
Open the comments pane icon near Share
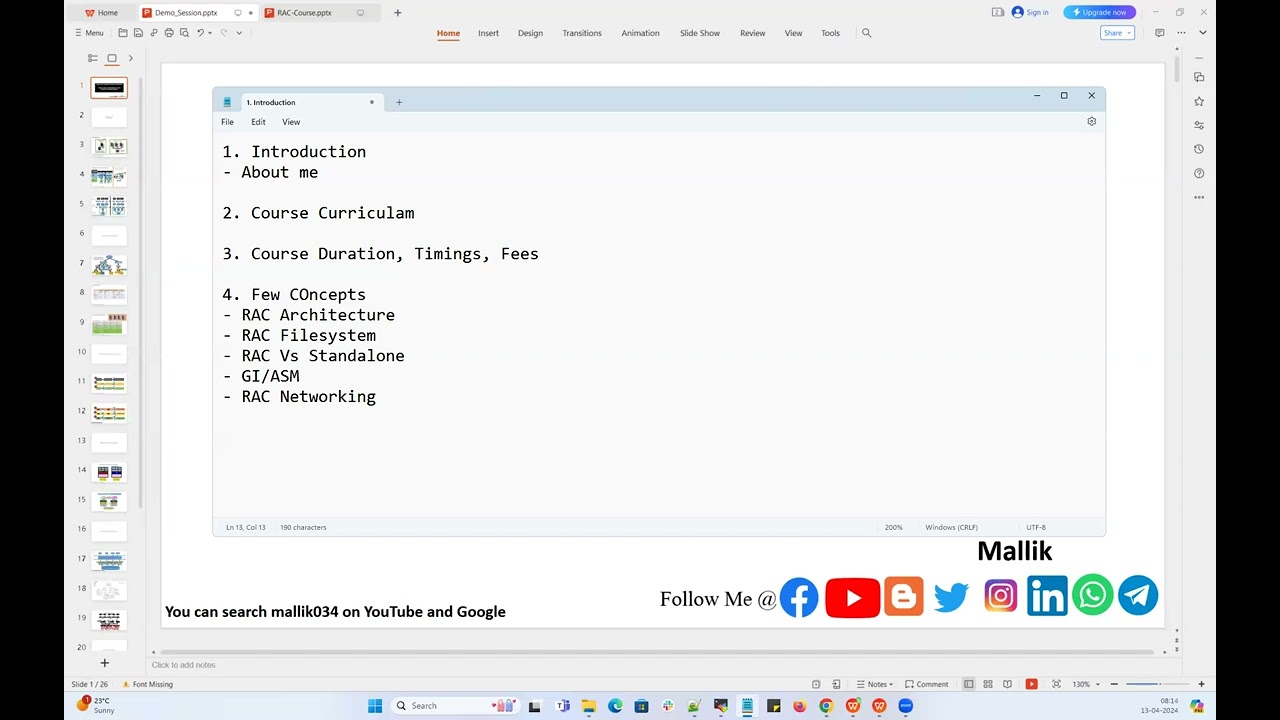[x=1160, y=33]
